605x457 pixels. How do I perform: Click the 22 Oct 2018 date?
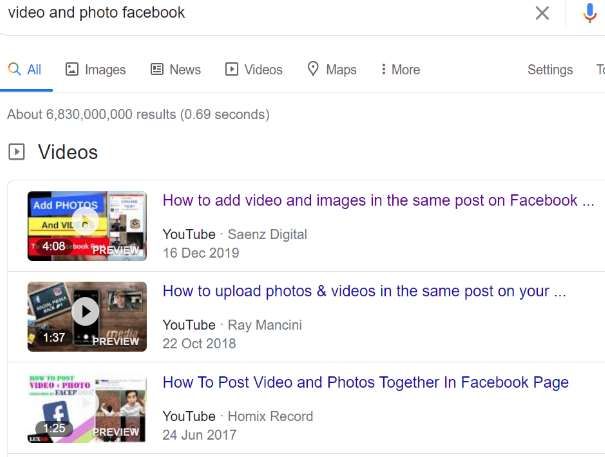(199, 344)
